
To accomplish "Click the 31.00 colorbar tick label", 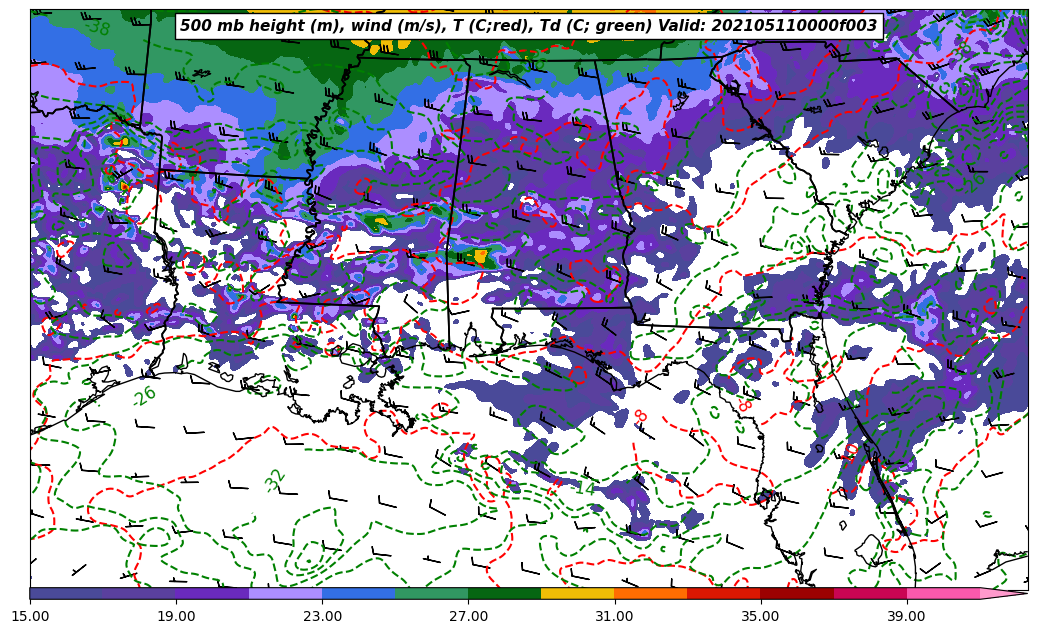I will [614, 616].
